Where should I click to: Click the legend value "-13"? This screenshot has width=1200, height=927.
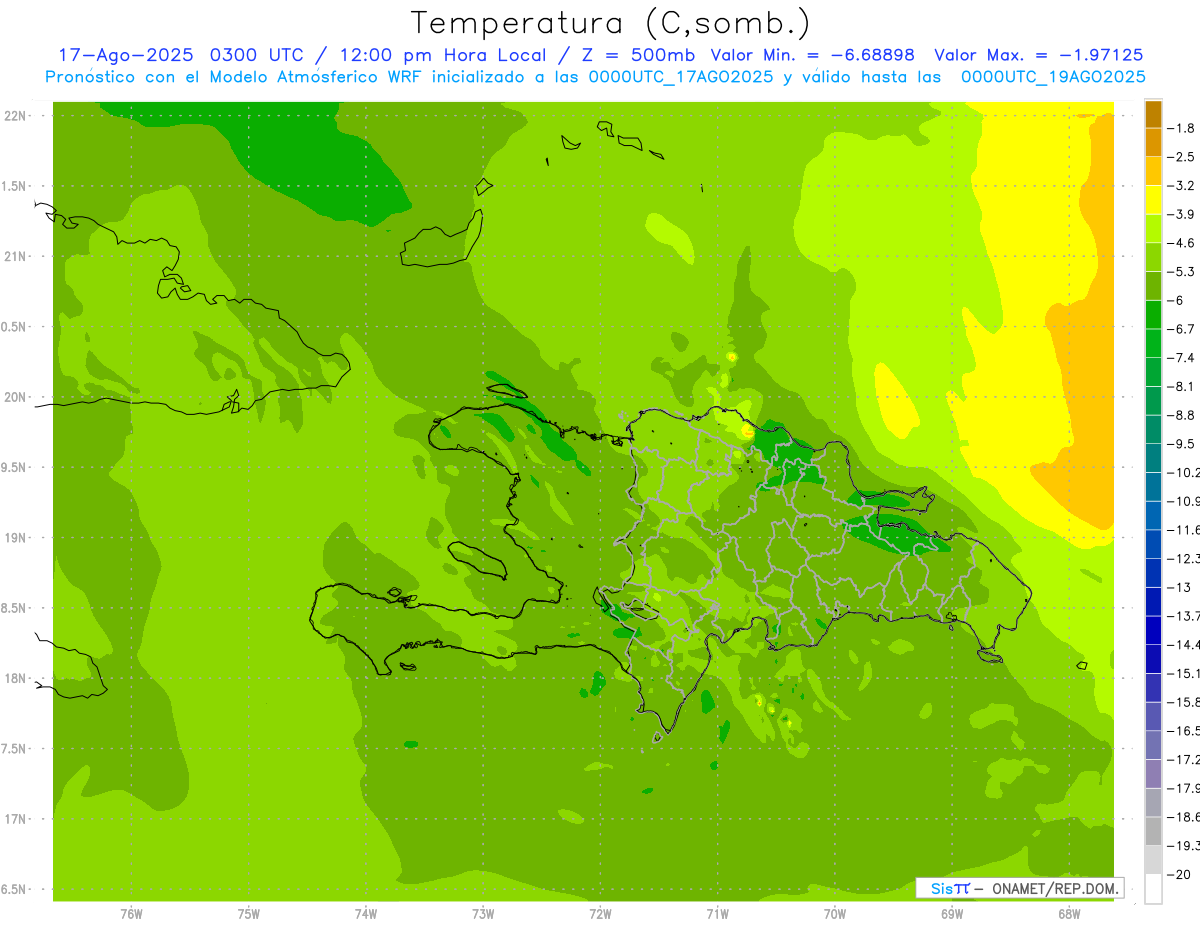coord(1179,587)
